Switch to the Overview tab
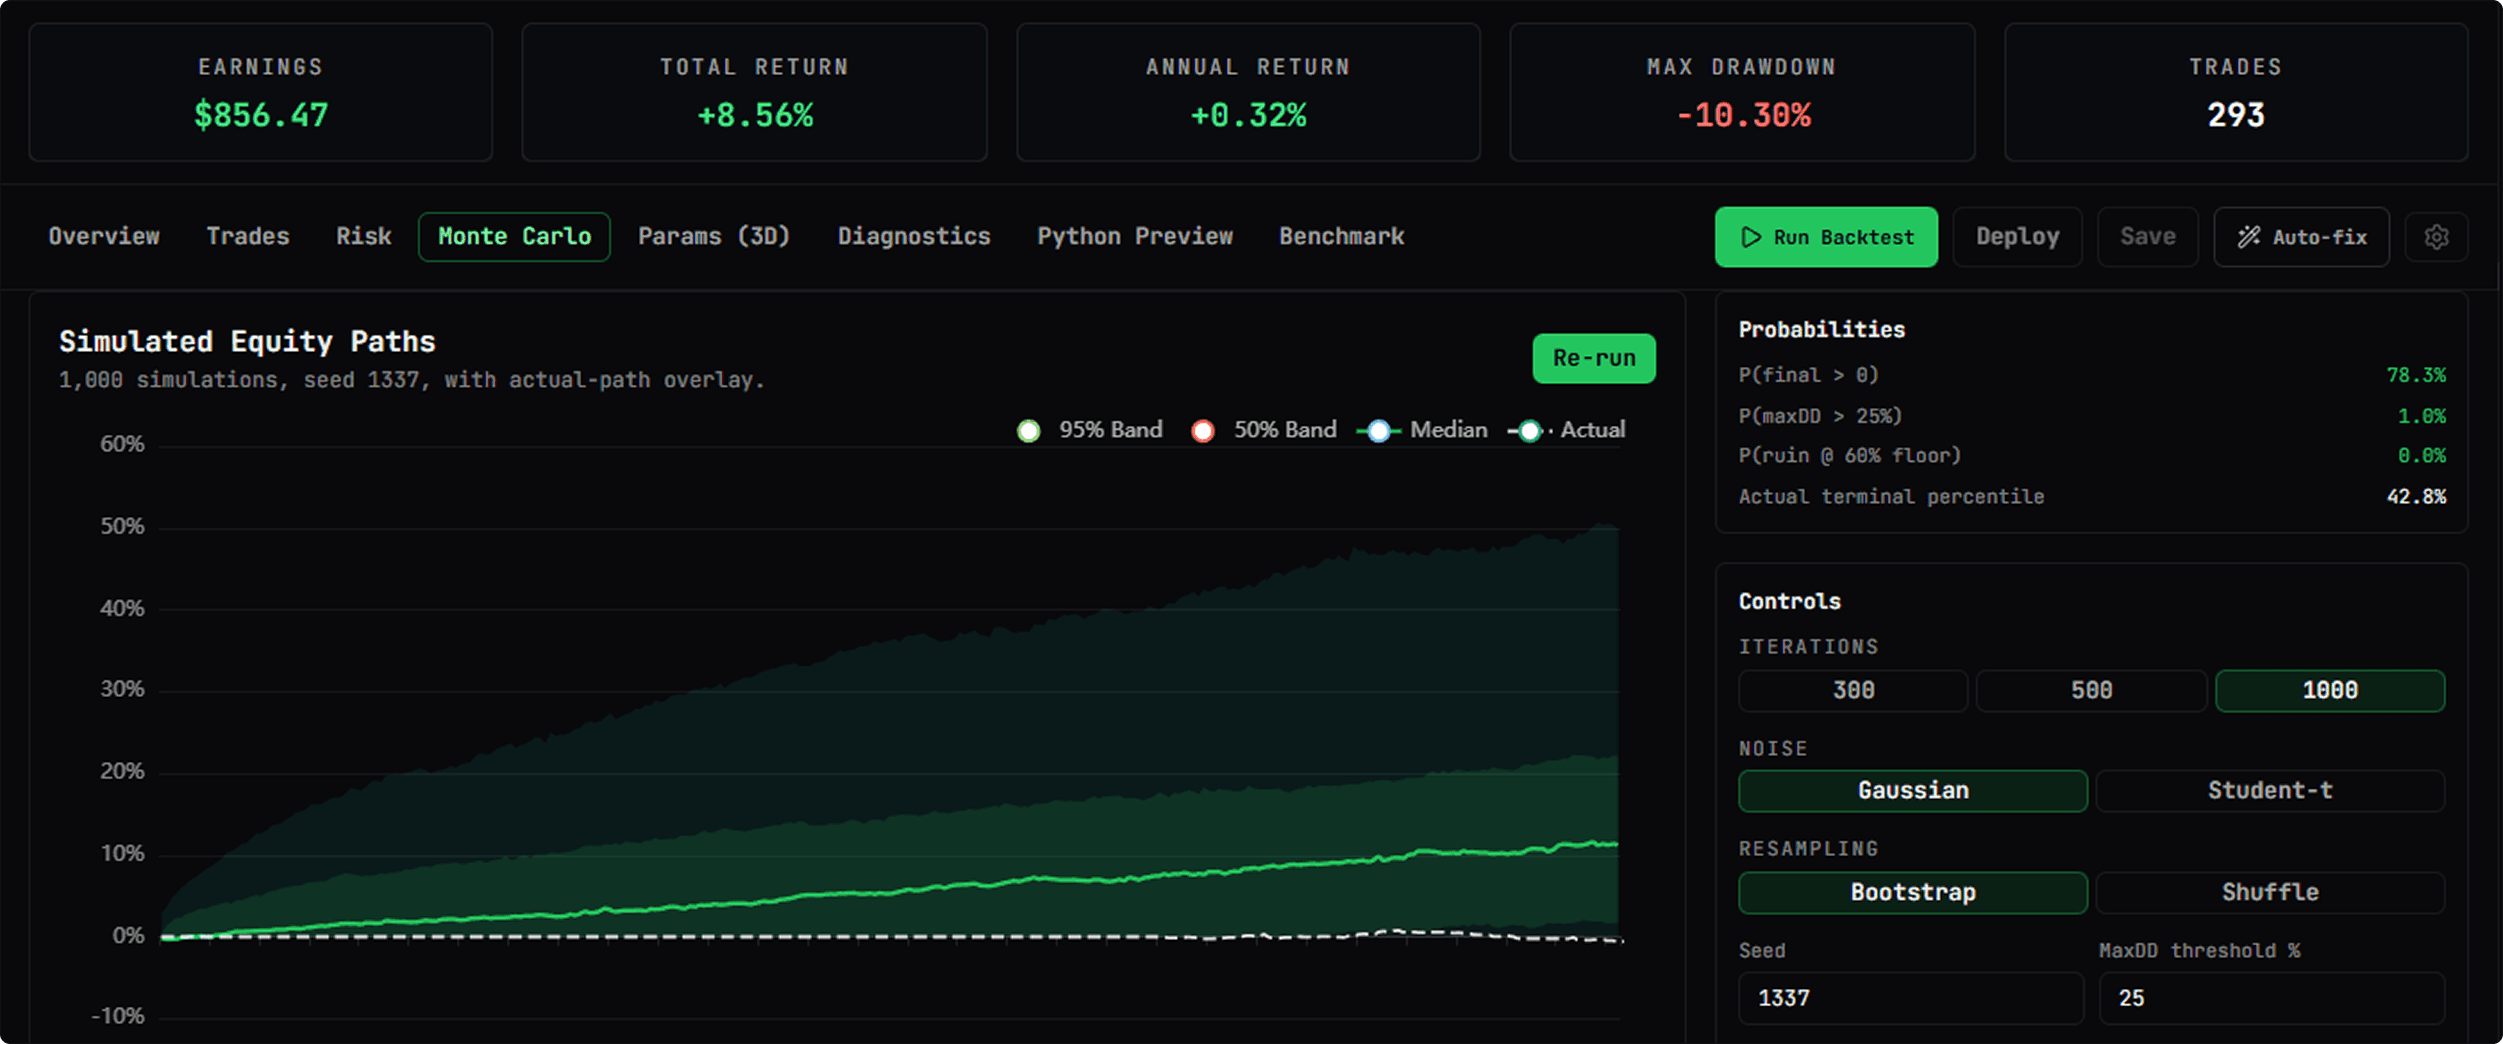The image size is (2503, 1044). [x=104, y=237]
